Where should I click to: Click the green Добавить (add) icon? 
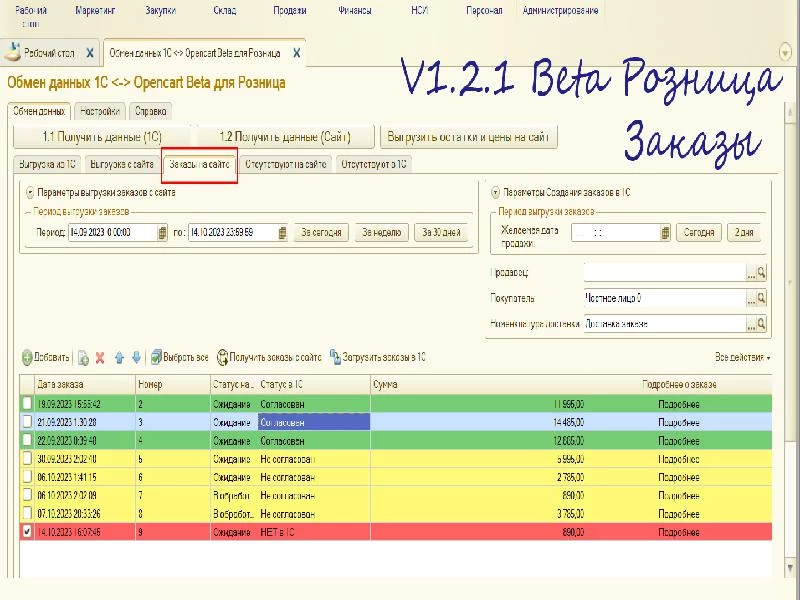(x=27, y=357)
